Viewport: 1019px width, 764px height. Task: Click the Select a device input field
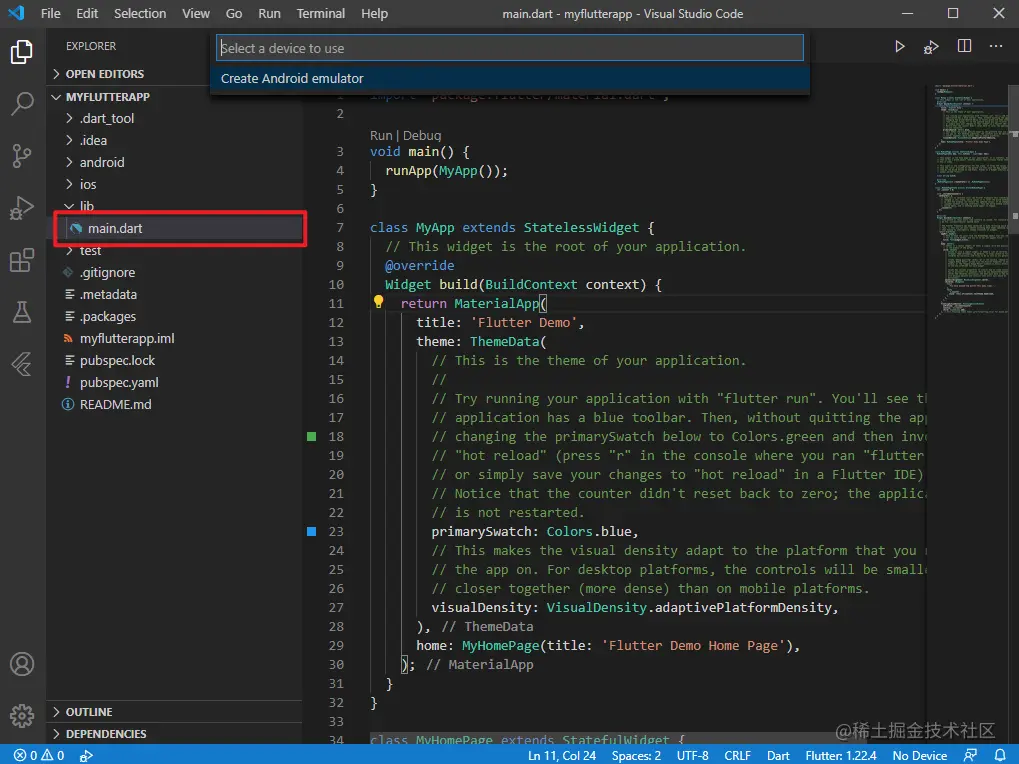tap(510, 48)
